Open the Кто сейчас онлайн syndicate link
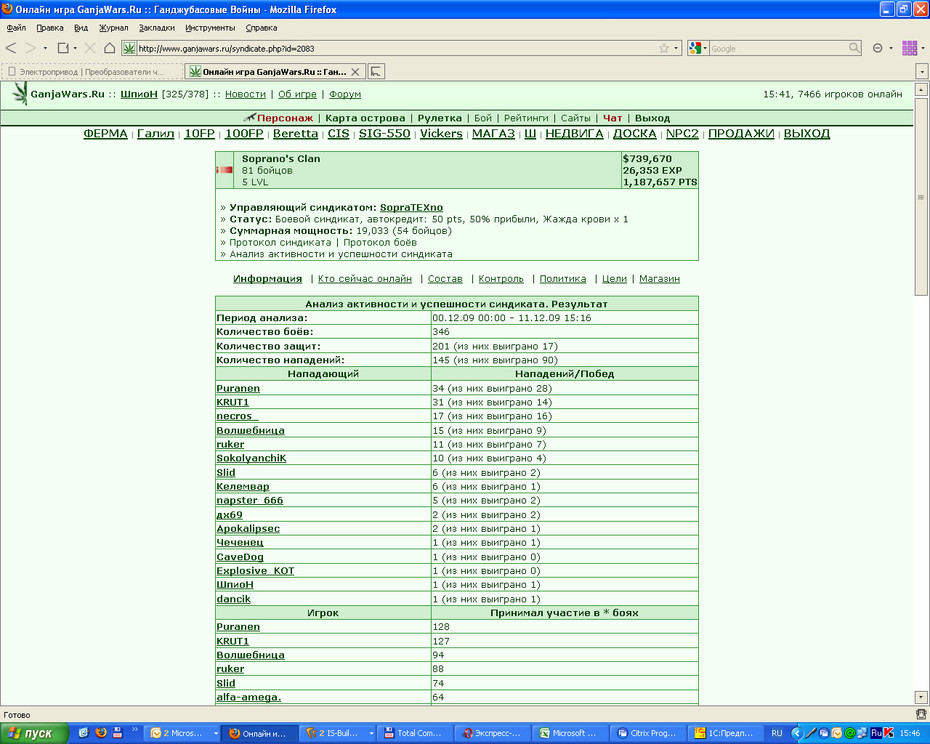The height and width of the screenshot is (744, 930). (365, 279)
